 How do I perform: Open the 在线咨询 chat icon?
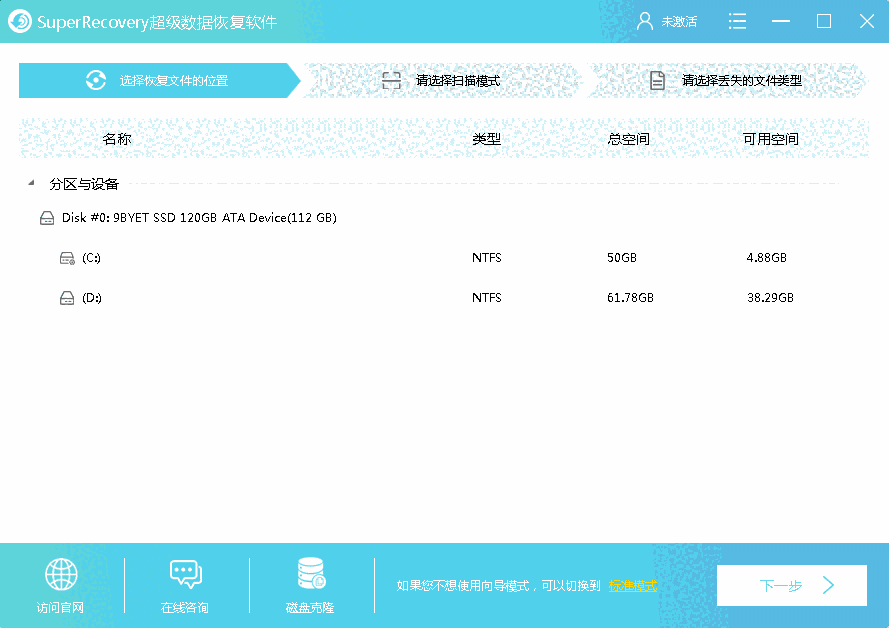pos(185,574)
